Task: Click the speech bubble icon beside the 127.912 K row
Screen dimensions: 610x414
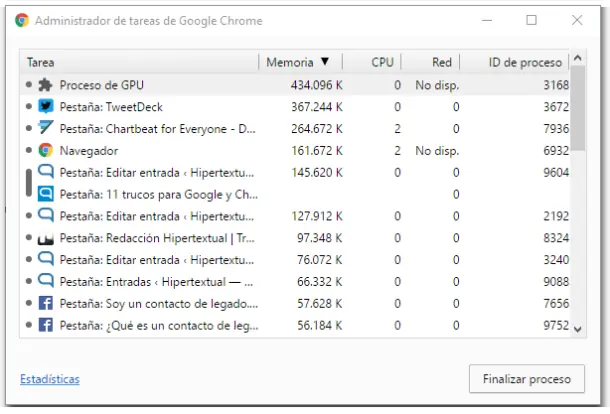Action: (46, 215)
